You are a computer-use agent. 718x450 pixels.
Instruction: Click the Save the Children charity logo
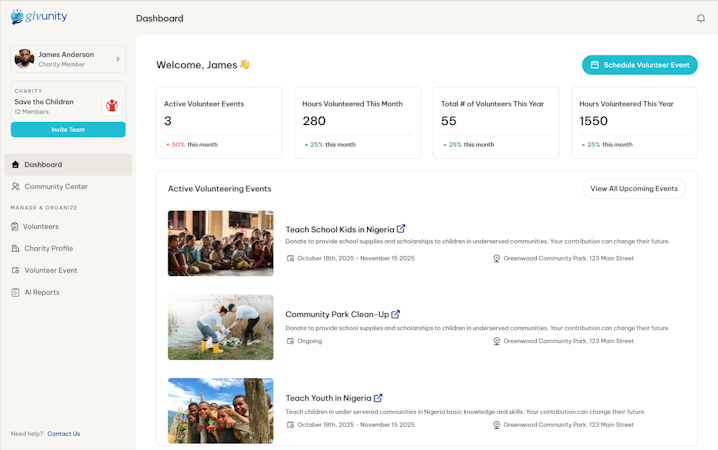click(x=112, y=105)
